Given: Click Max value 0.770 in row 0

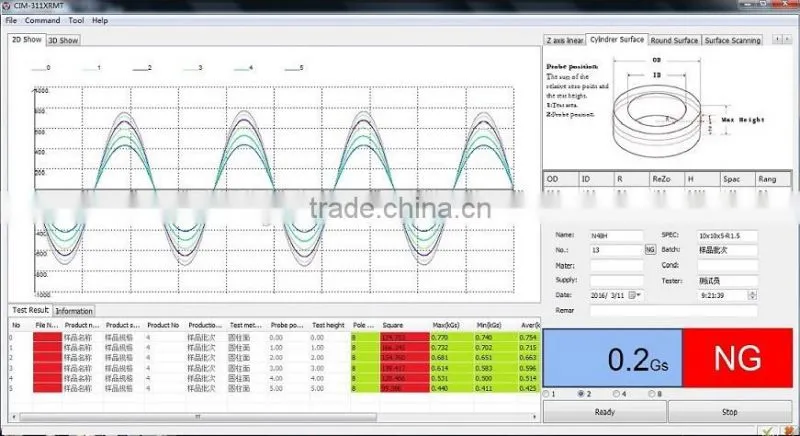Looking at the screenshot, I should click(x=439, y=338).
